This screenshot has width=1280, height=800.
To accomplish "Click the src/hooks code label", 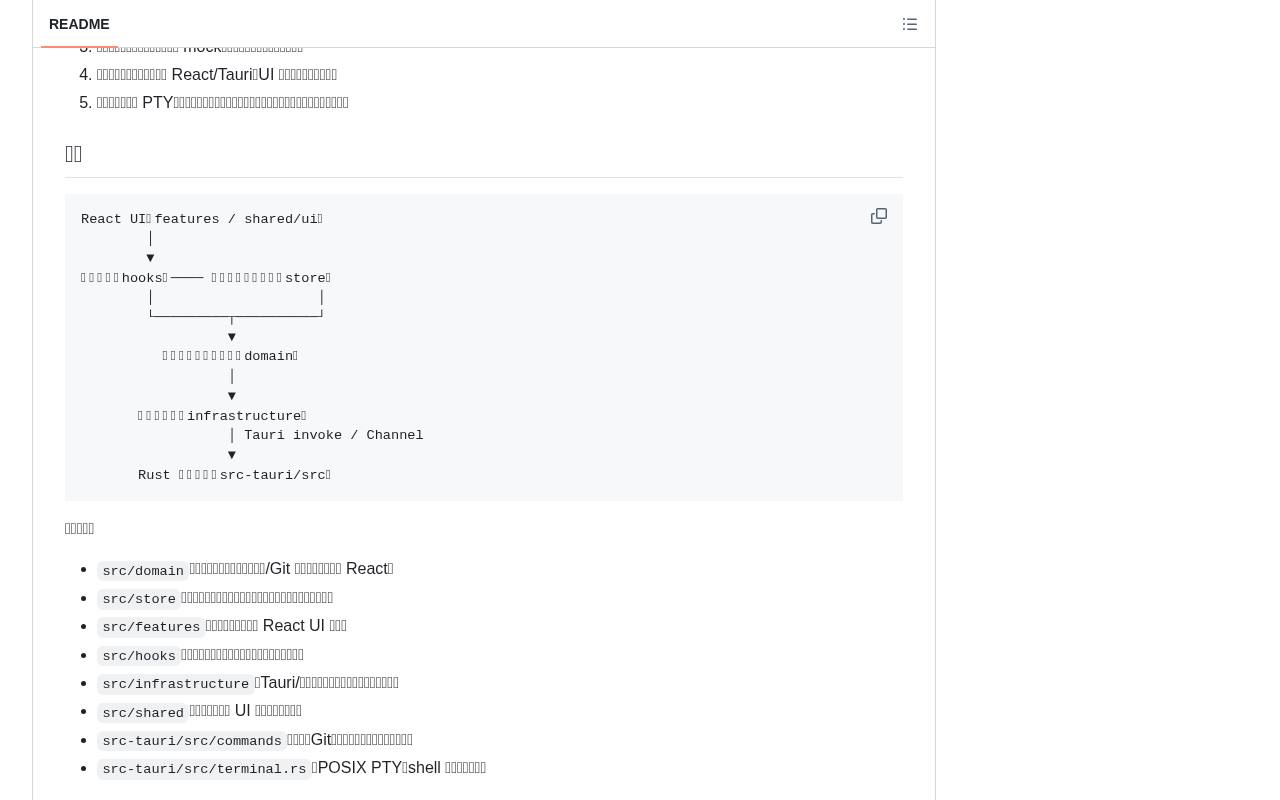I will [139, 656].
